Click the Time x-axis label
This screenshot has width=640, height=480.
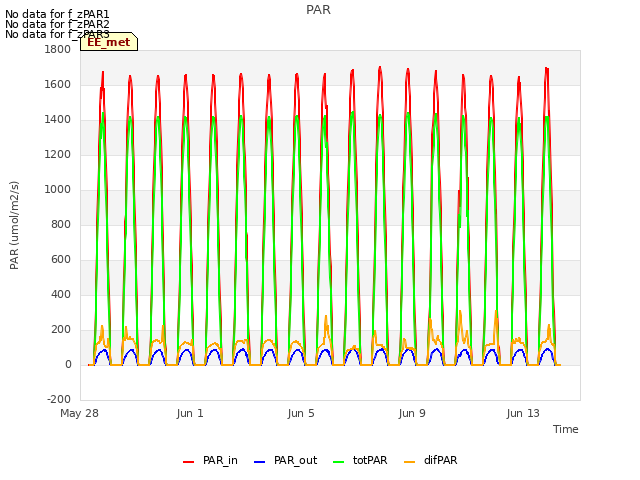coord(566,429)
